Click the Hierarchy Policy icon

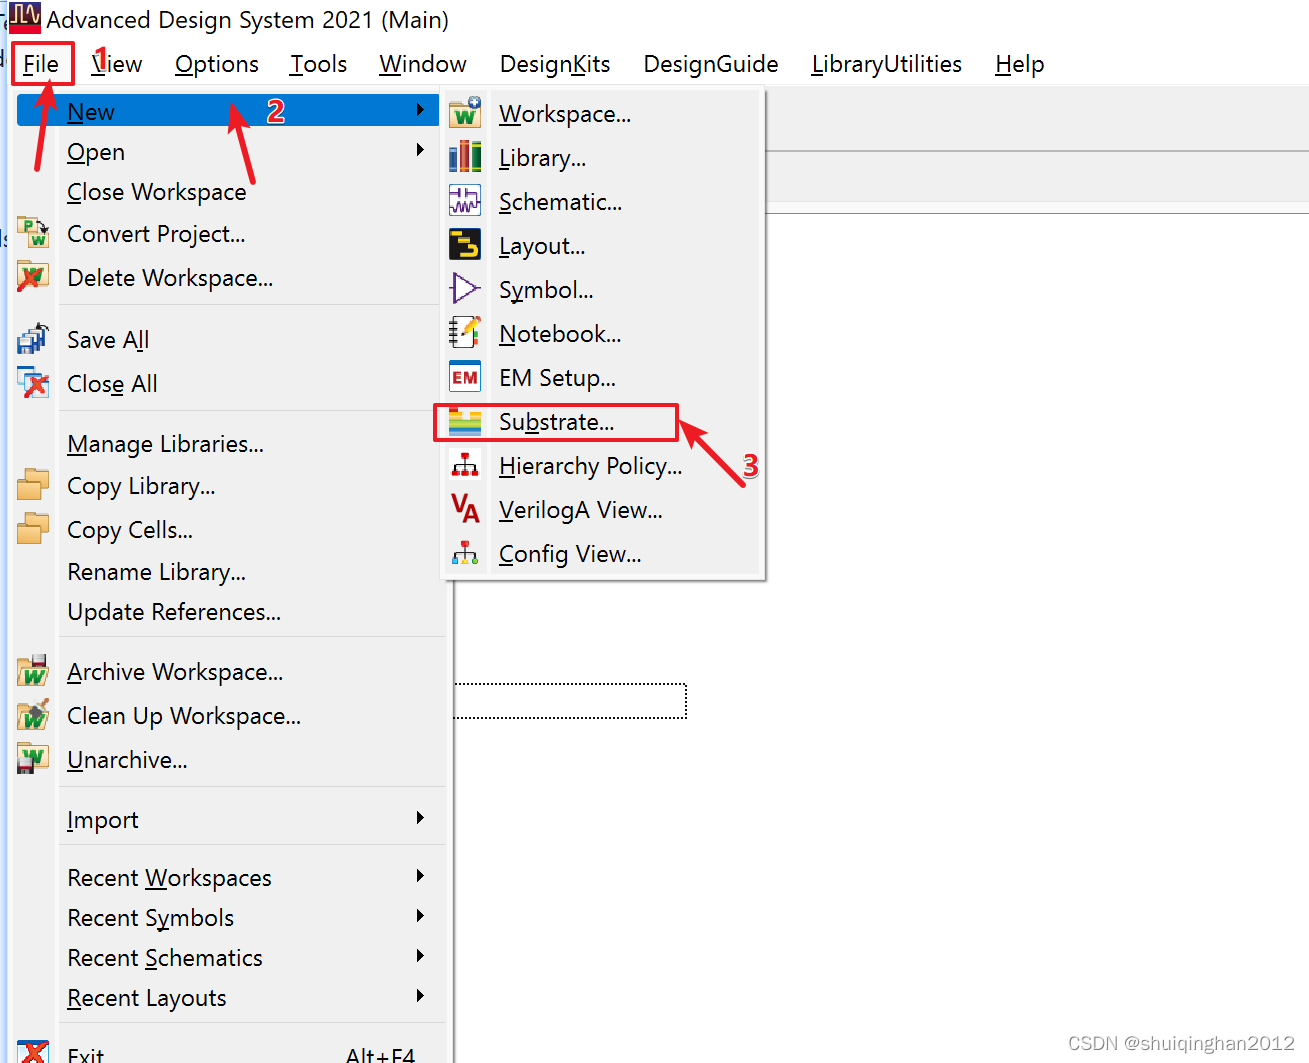click(x=465, y=465)
